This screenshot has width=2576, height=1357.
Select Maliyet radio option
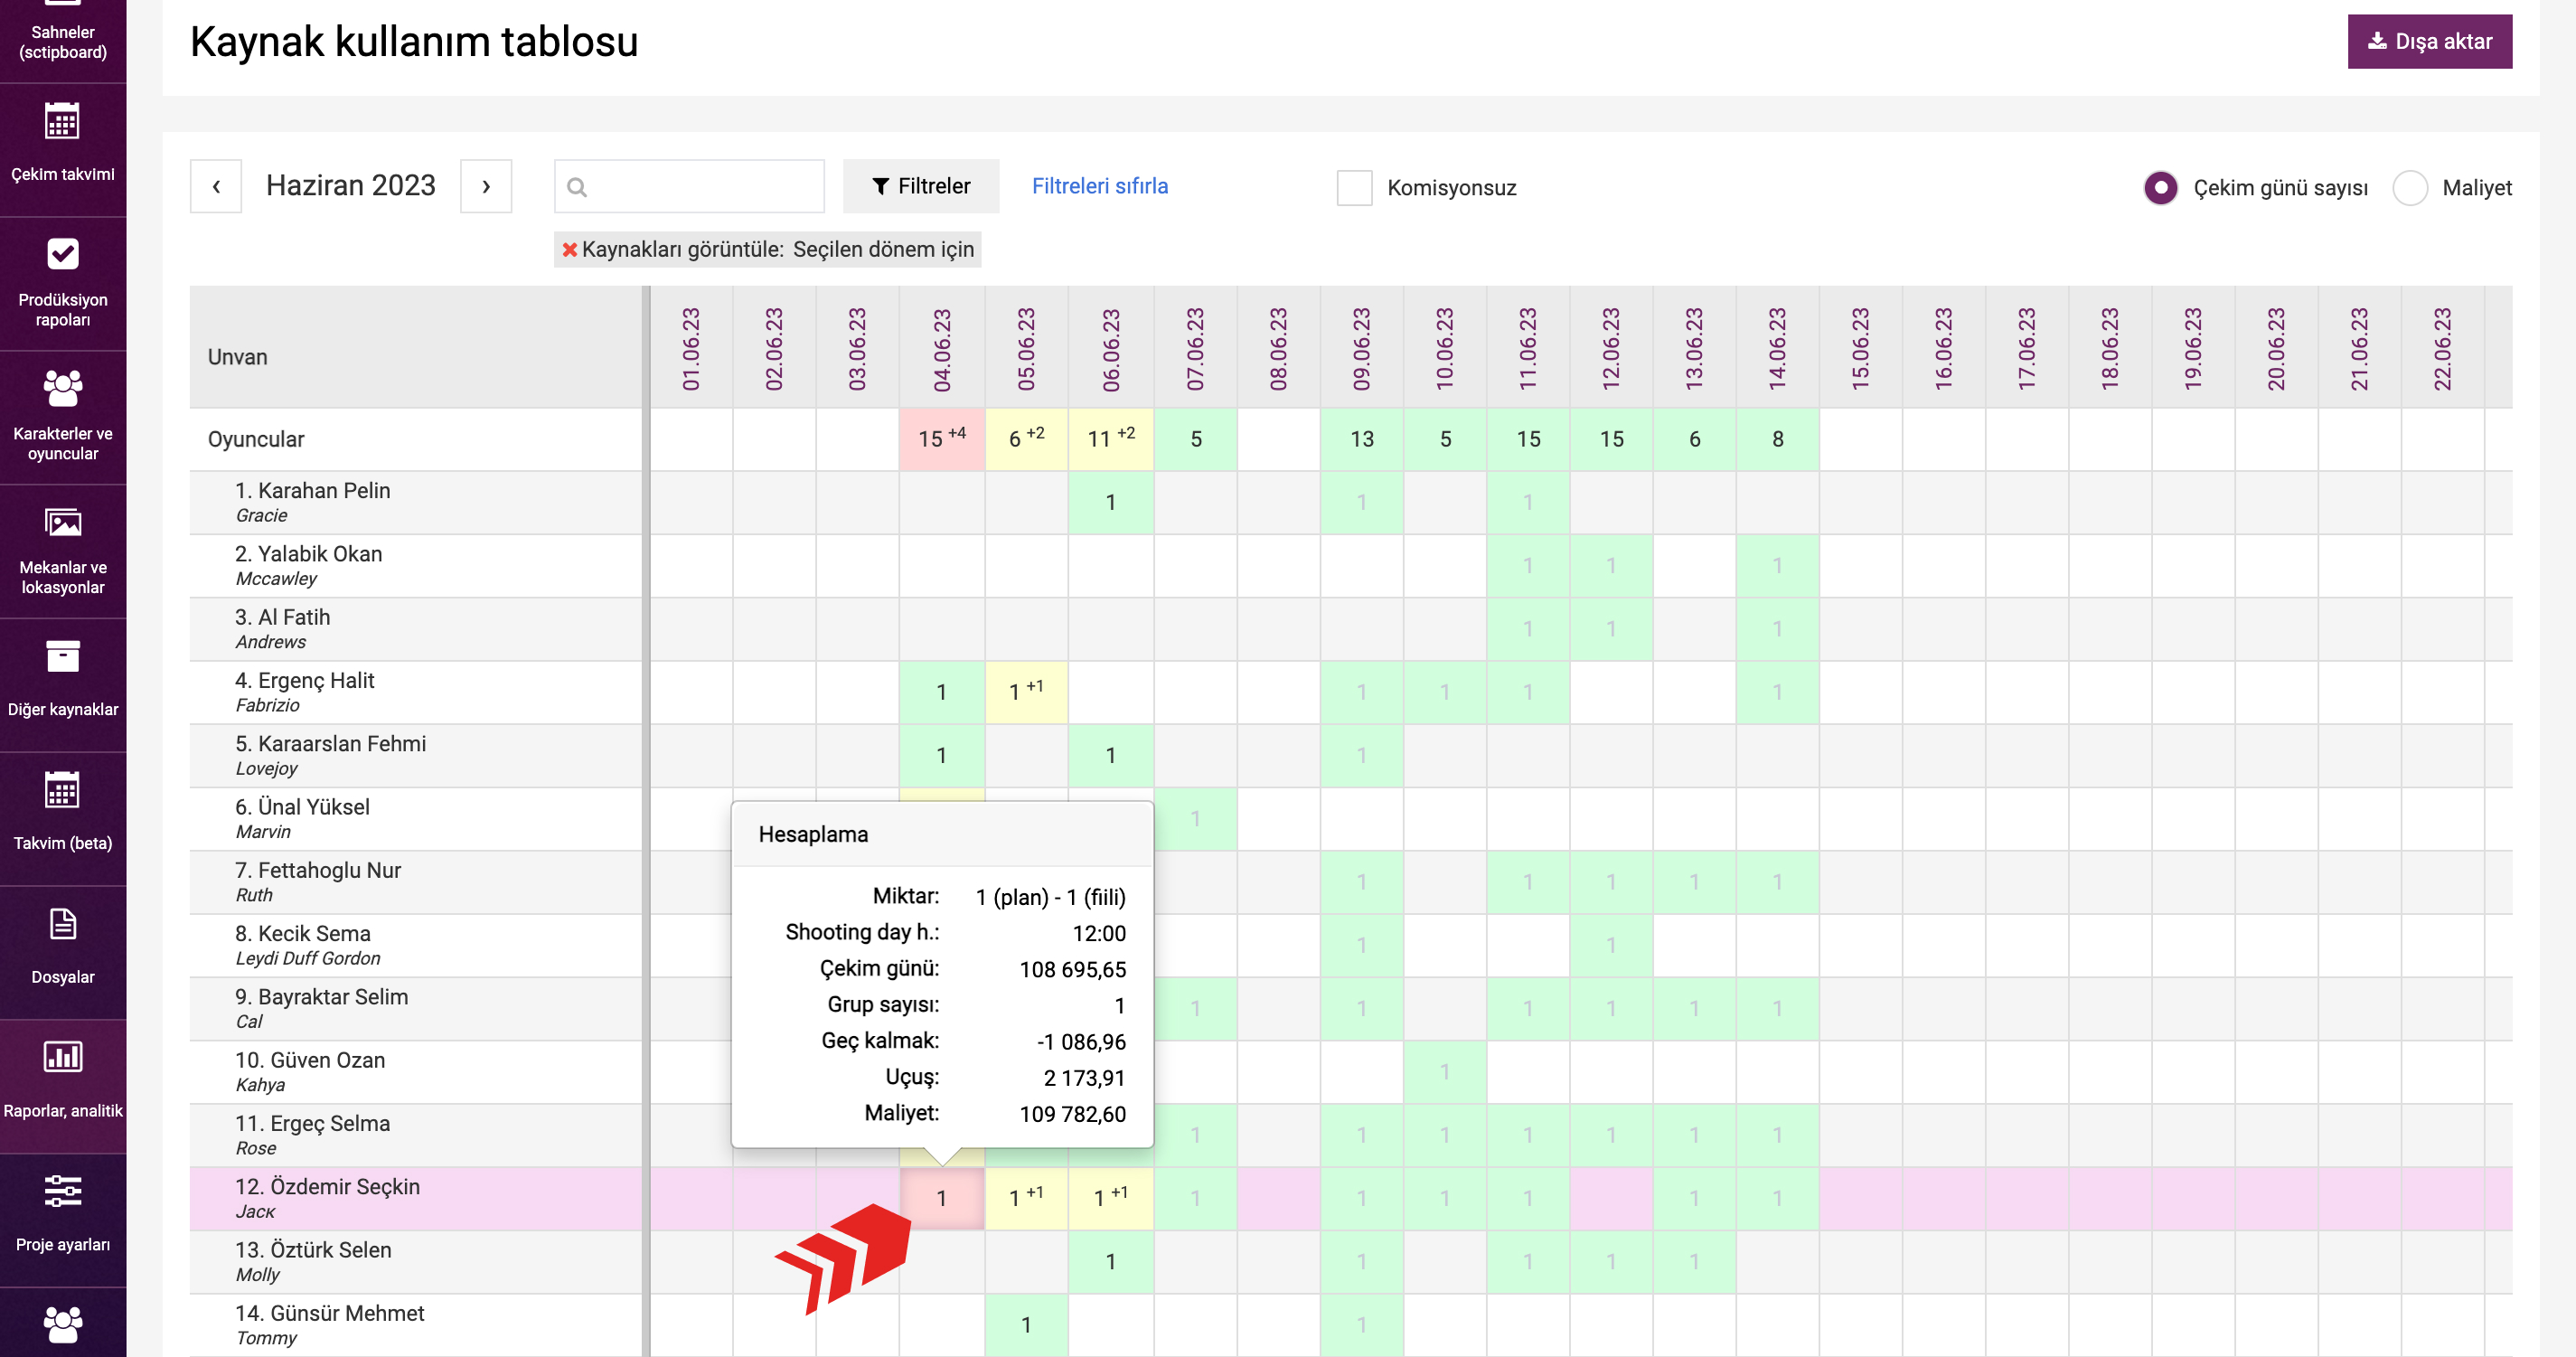click(x=2410, y=187)
